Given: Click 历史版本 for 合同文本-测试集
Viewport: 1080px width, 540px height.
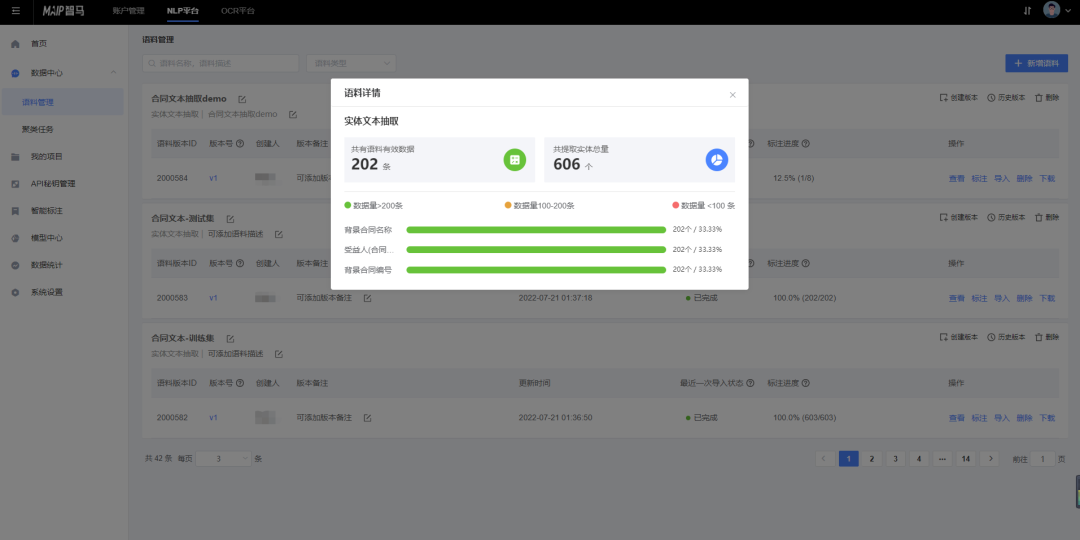Looking at the screenshot, I should (1006, 218).
